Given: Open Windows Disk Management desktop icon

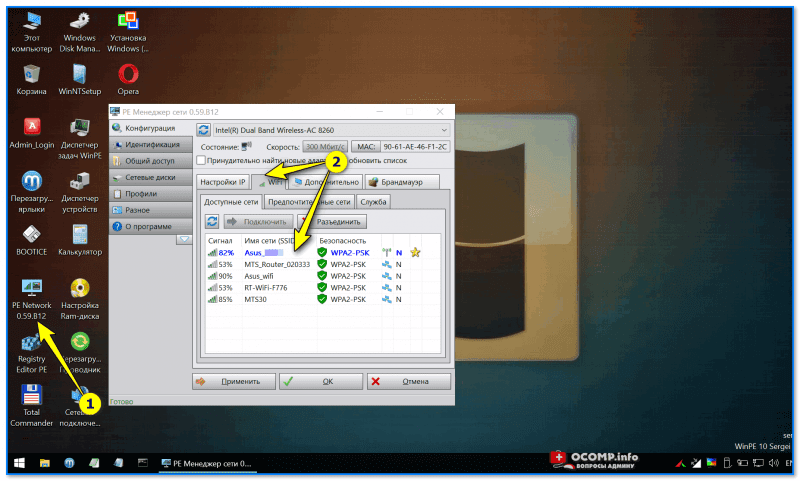Looking at the screenshot, I should click(x=80, y=31).
